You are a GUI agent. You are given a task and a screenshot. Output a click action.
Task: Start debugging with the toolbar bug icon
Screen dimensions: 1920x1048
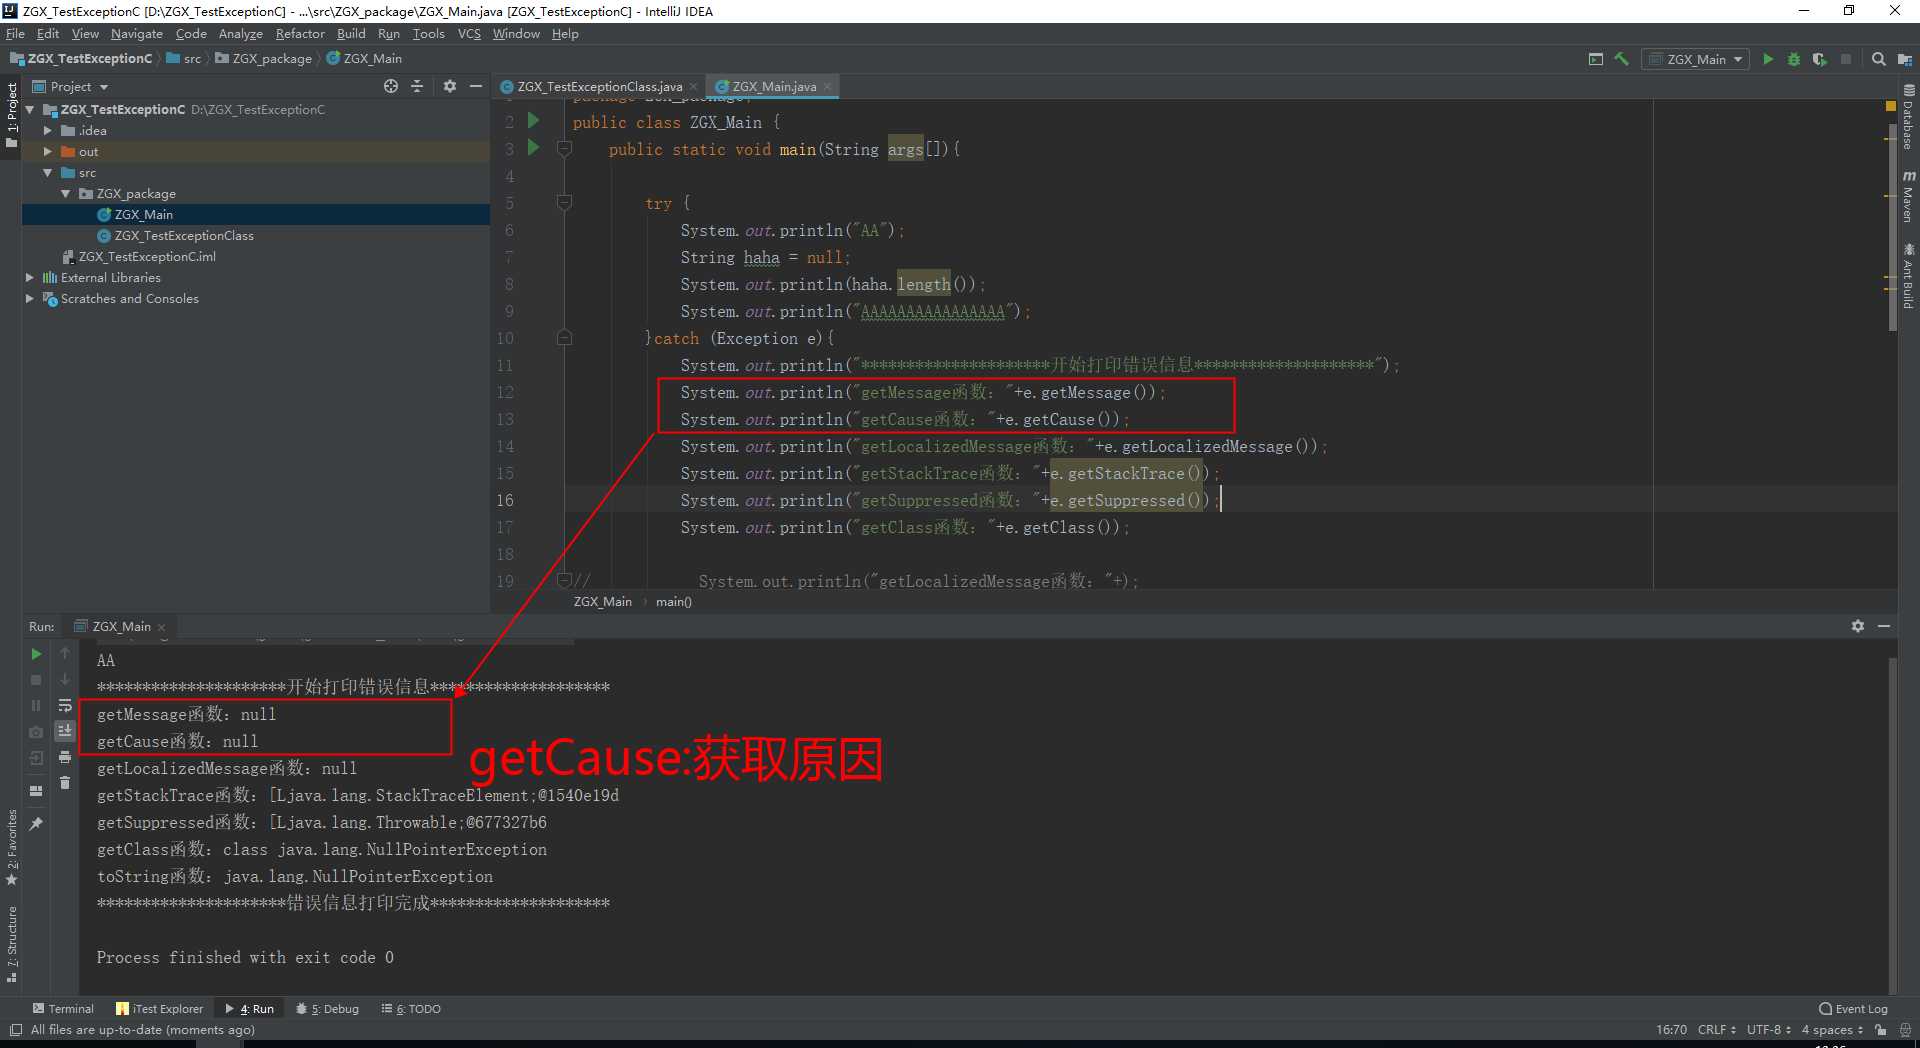coord(1793,60)
